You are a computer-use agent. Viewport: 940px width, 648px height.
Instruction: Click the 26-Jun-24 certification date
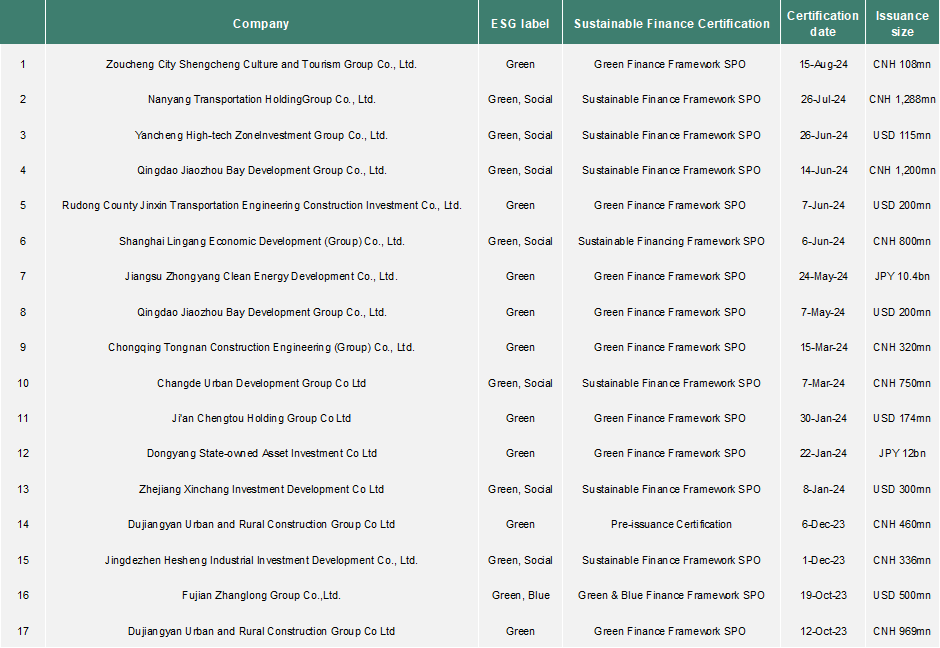[x=823, y=135]
